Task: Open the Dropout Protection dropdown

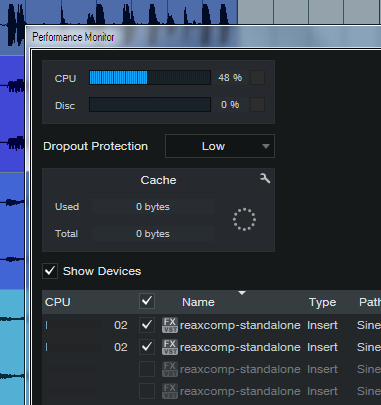Action: (220, 146)
